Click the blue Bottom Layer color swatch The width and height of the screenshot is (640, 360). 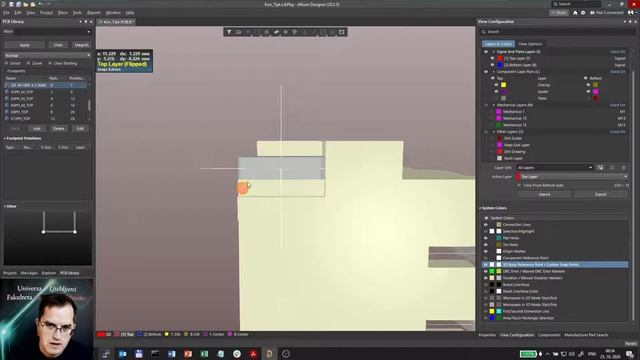(500, 65)
